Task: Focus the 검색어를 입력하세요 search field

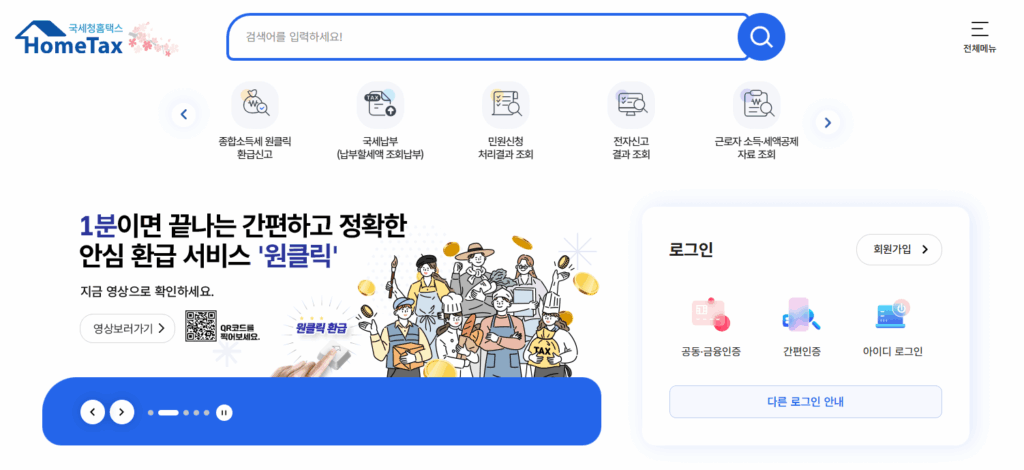Action: pyautogui.click(x=483, y=37)
